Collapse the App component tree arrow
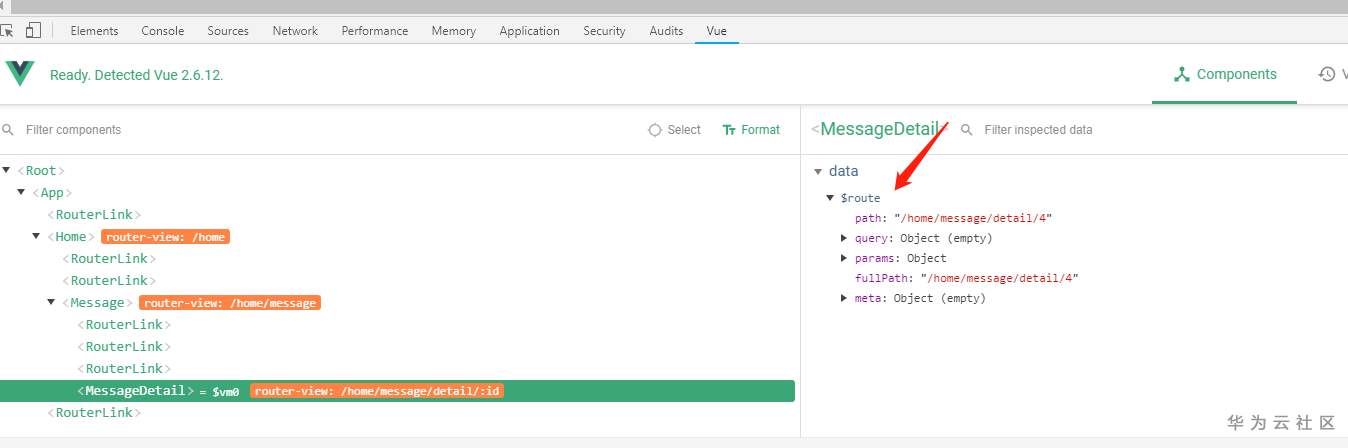The height and width of the screenshot is (448, 1348). click(21, 193)
